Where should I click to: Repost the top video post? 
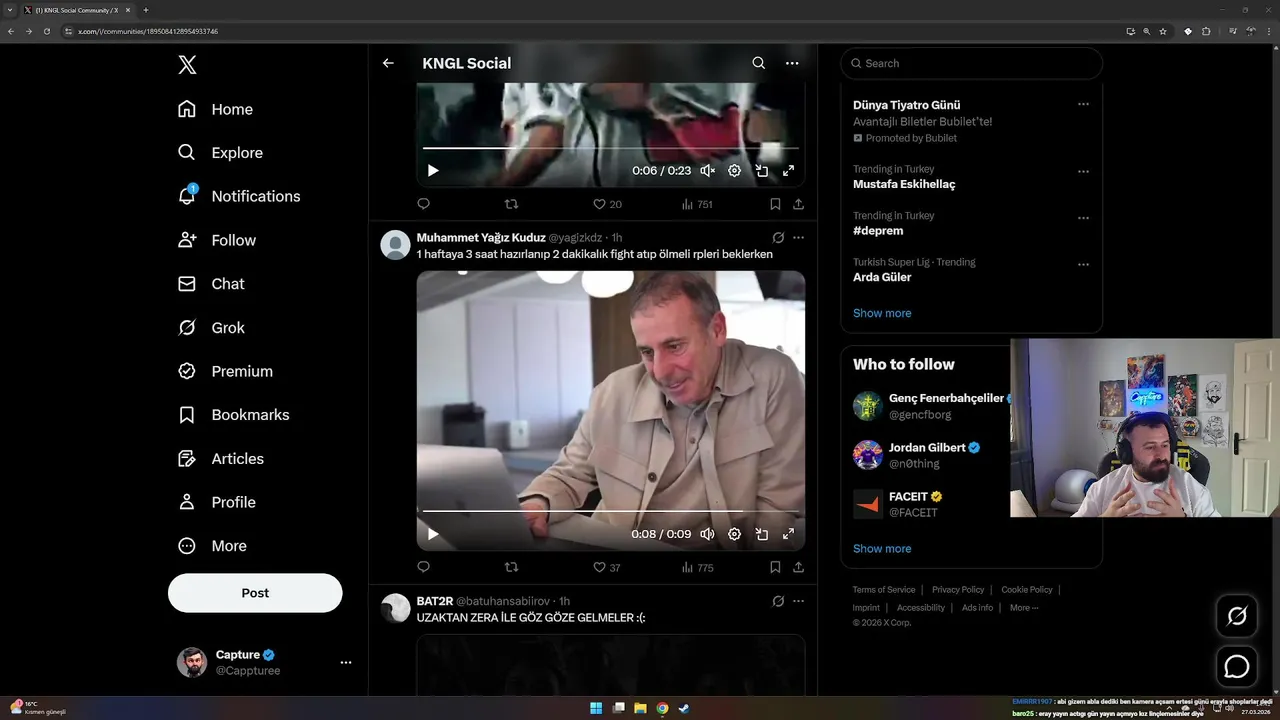pyautogui.click(x=511, y=204)
